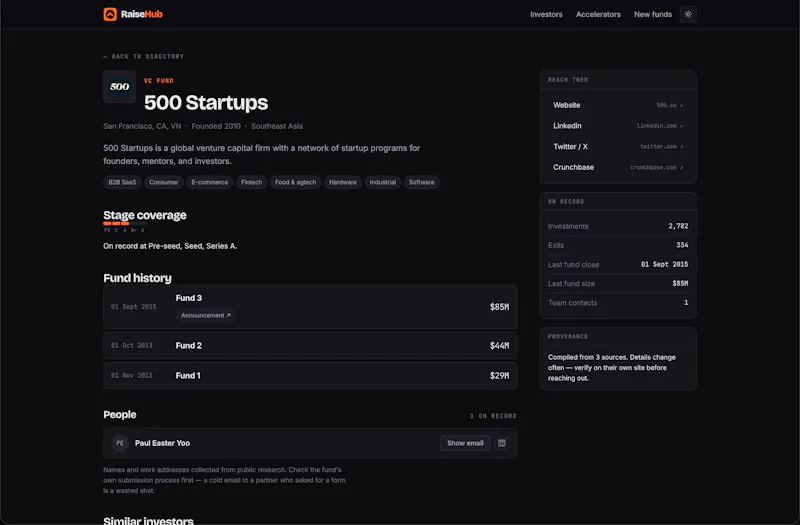Click the Stage coverage progress bar

pyautogui.click(x=125, y=223)
